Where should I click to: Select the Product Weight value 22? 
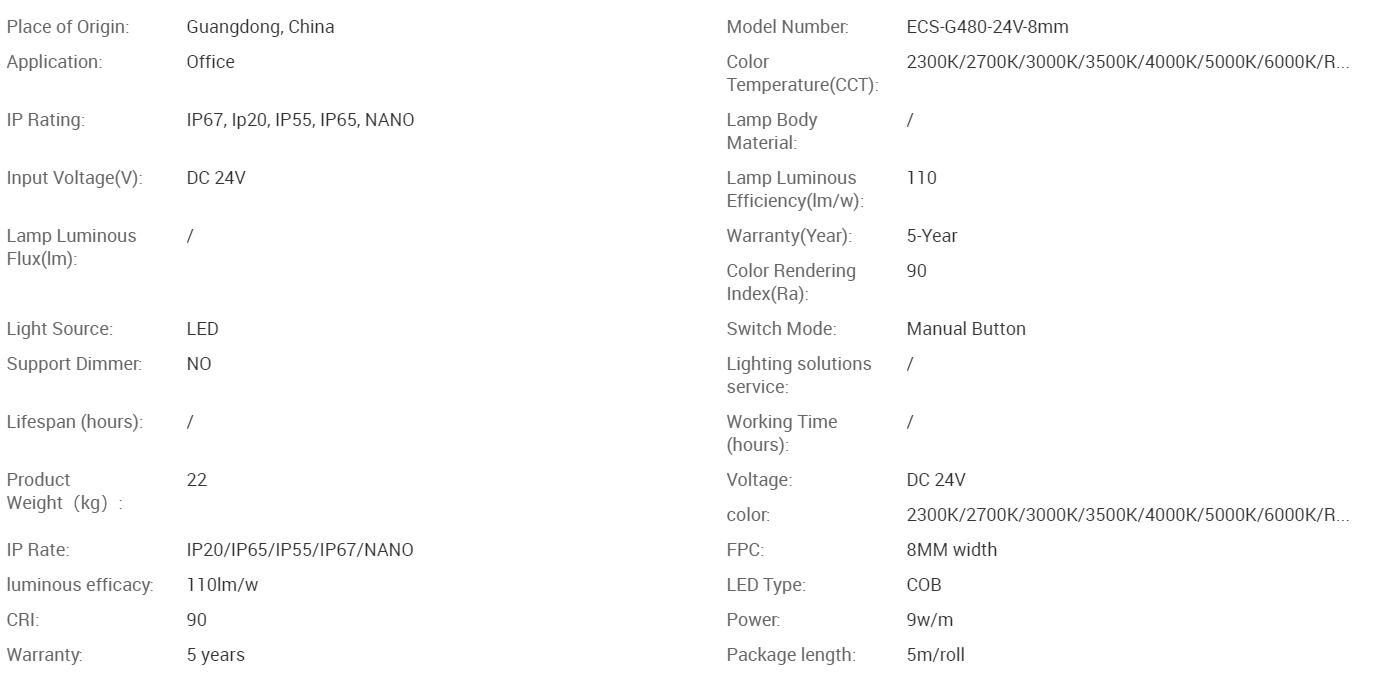(x=196, y=480)
